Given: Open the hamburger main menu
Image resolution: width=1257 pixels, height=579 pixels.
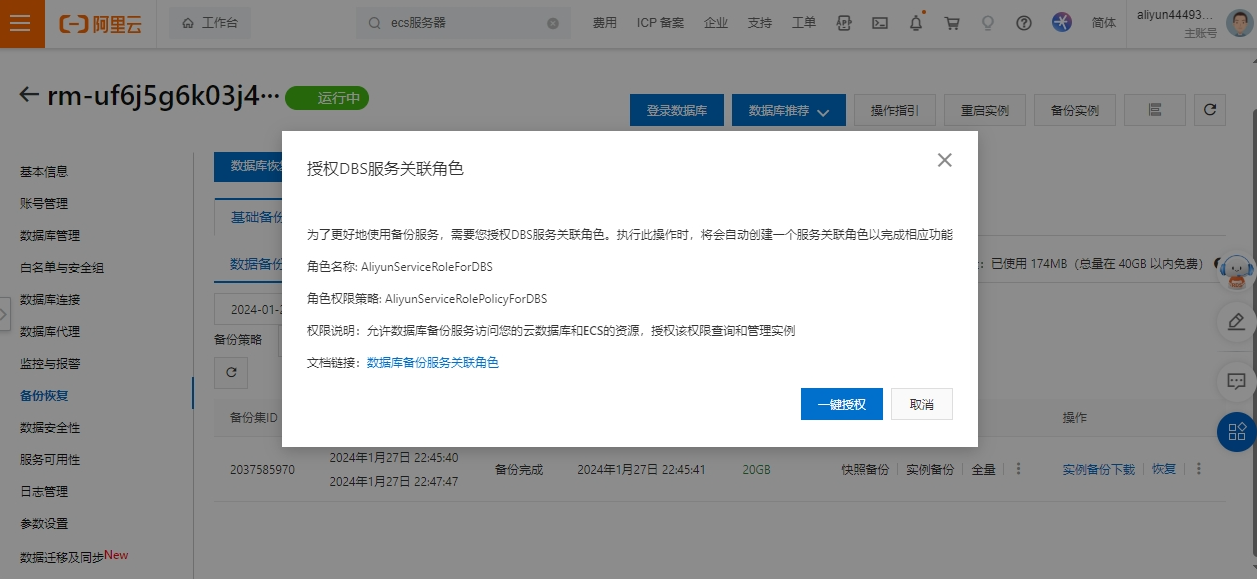Looking at the screenshot, I should coord(22,24).
